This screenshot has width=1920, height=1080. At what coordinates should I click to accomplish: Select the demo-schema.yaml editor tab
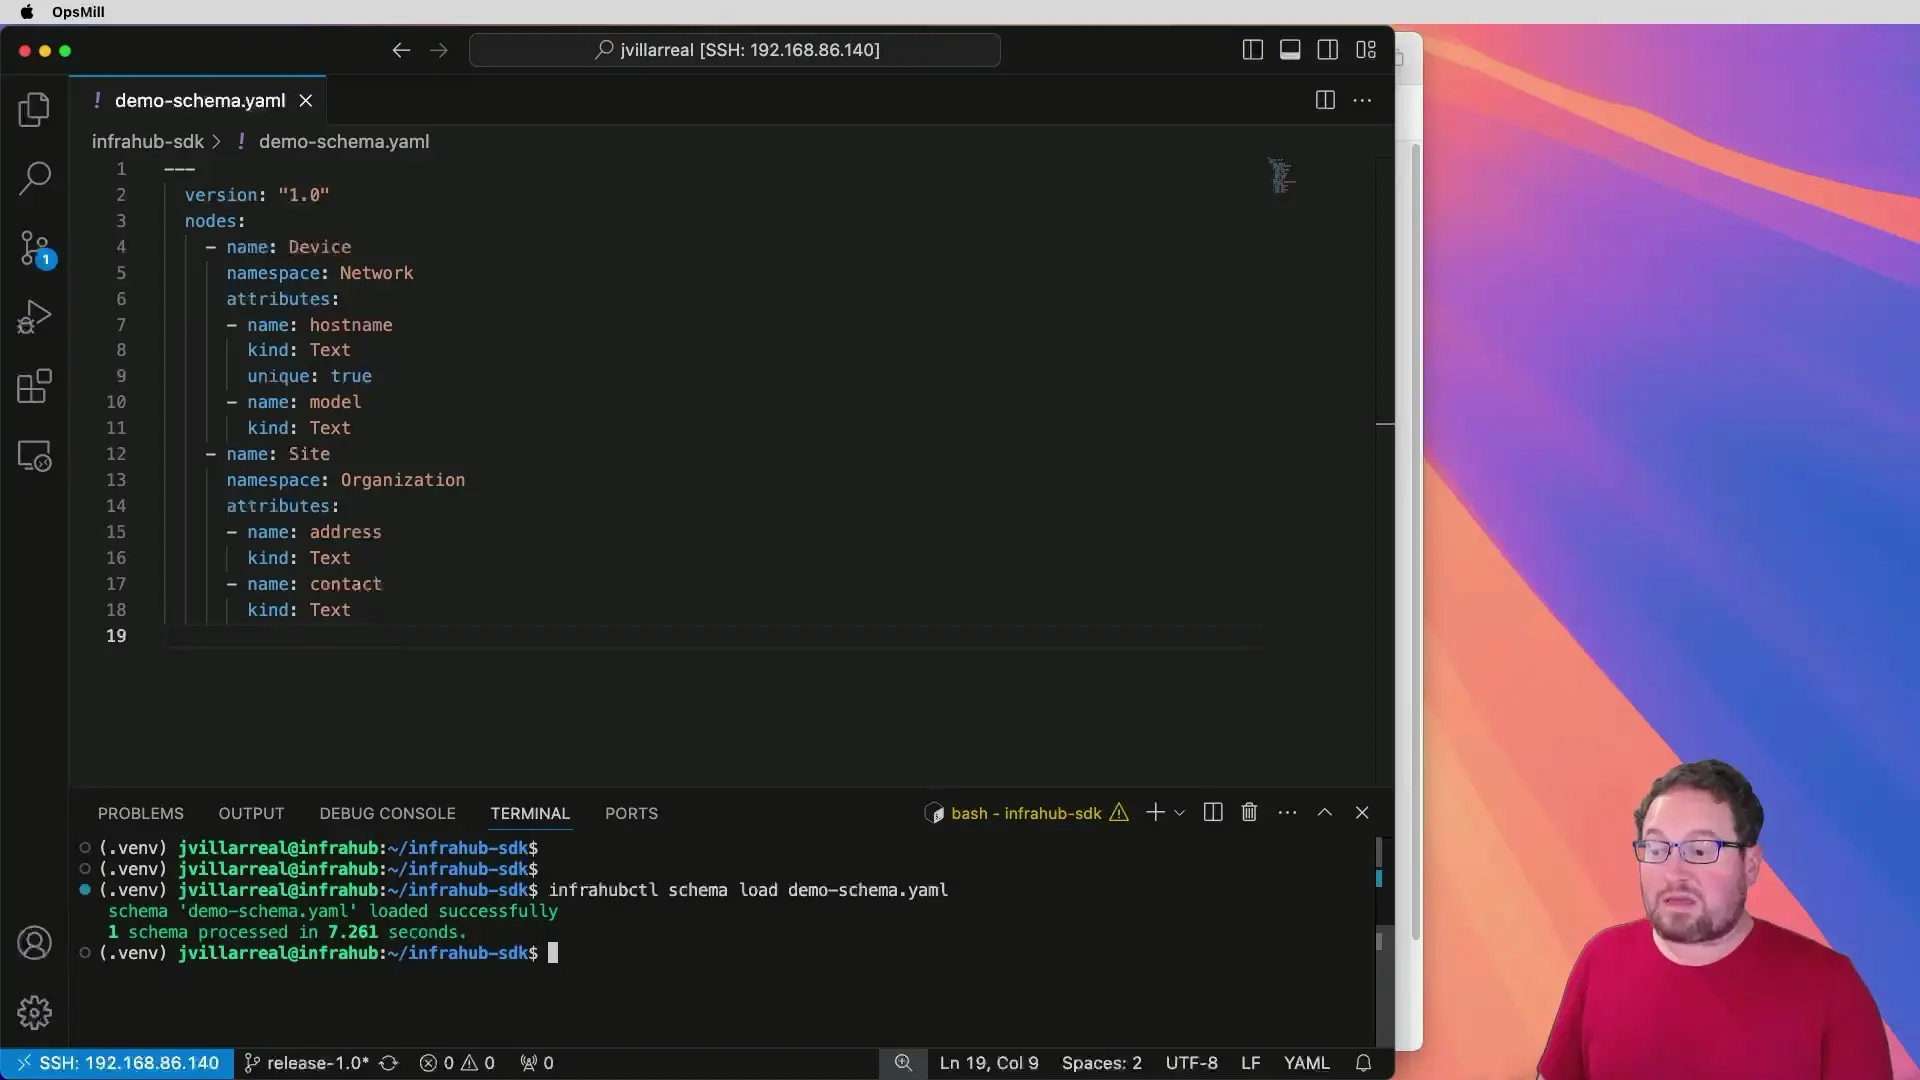pos(198,101)
